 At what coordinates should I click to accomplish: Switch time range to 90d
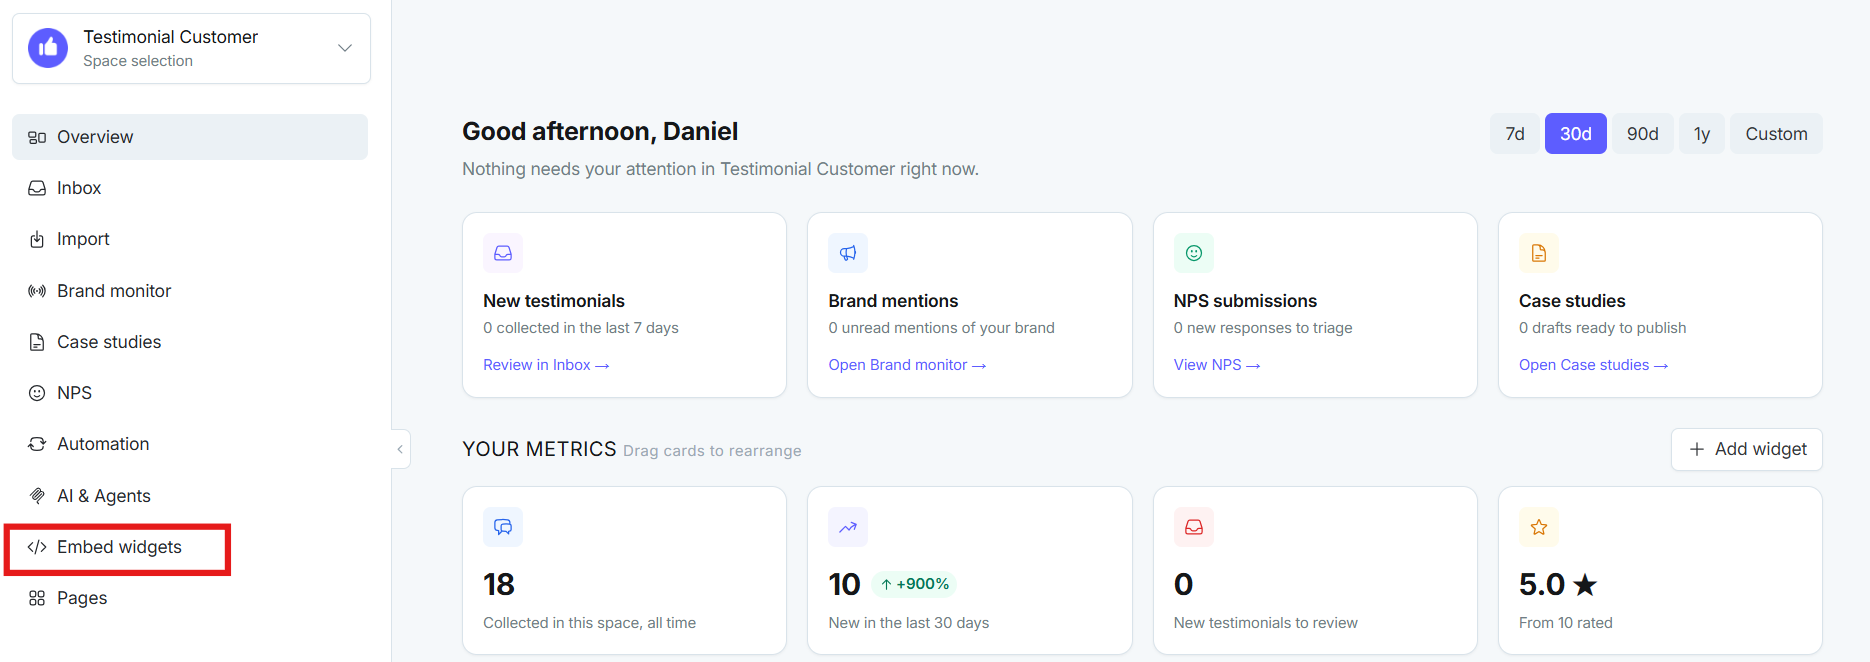click(x=1642, y=134)
